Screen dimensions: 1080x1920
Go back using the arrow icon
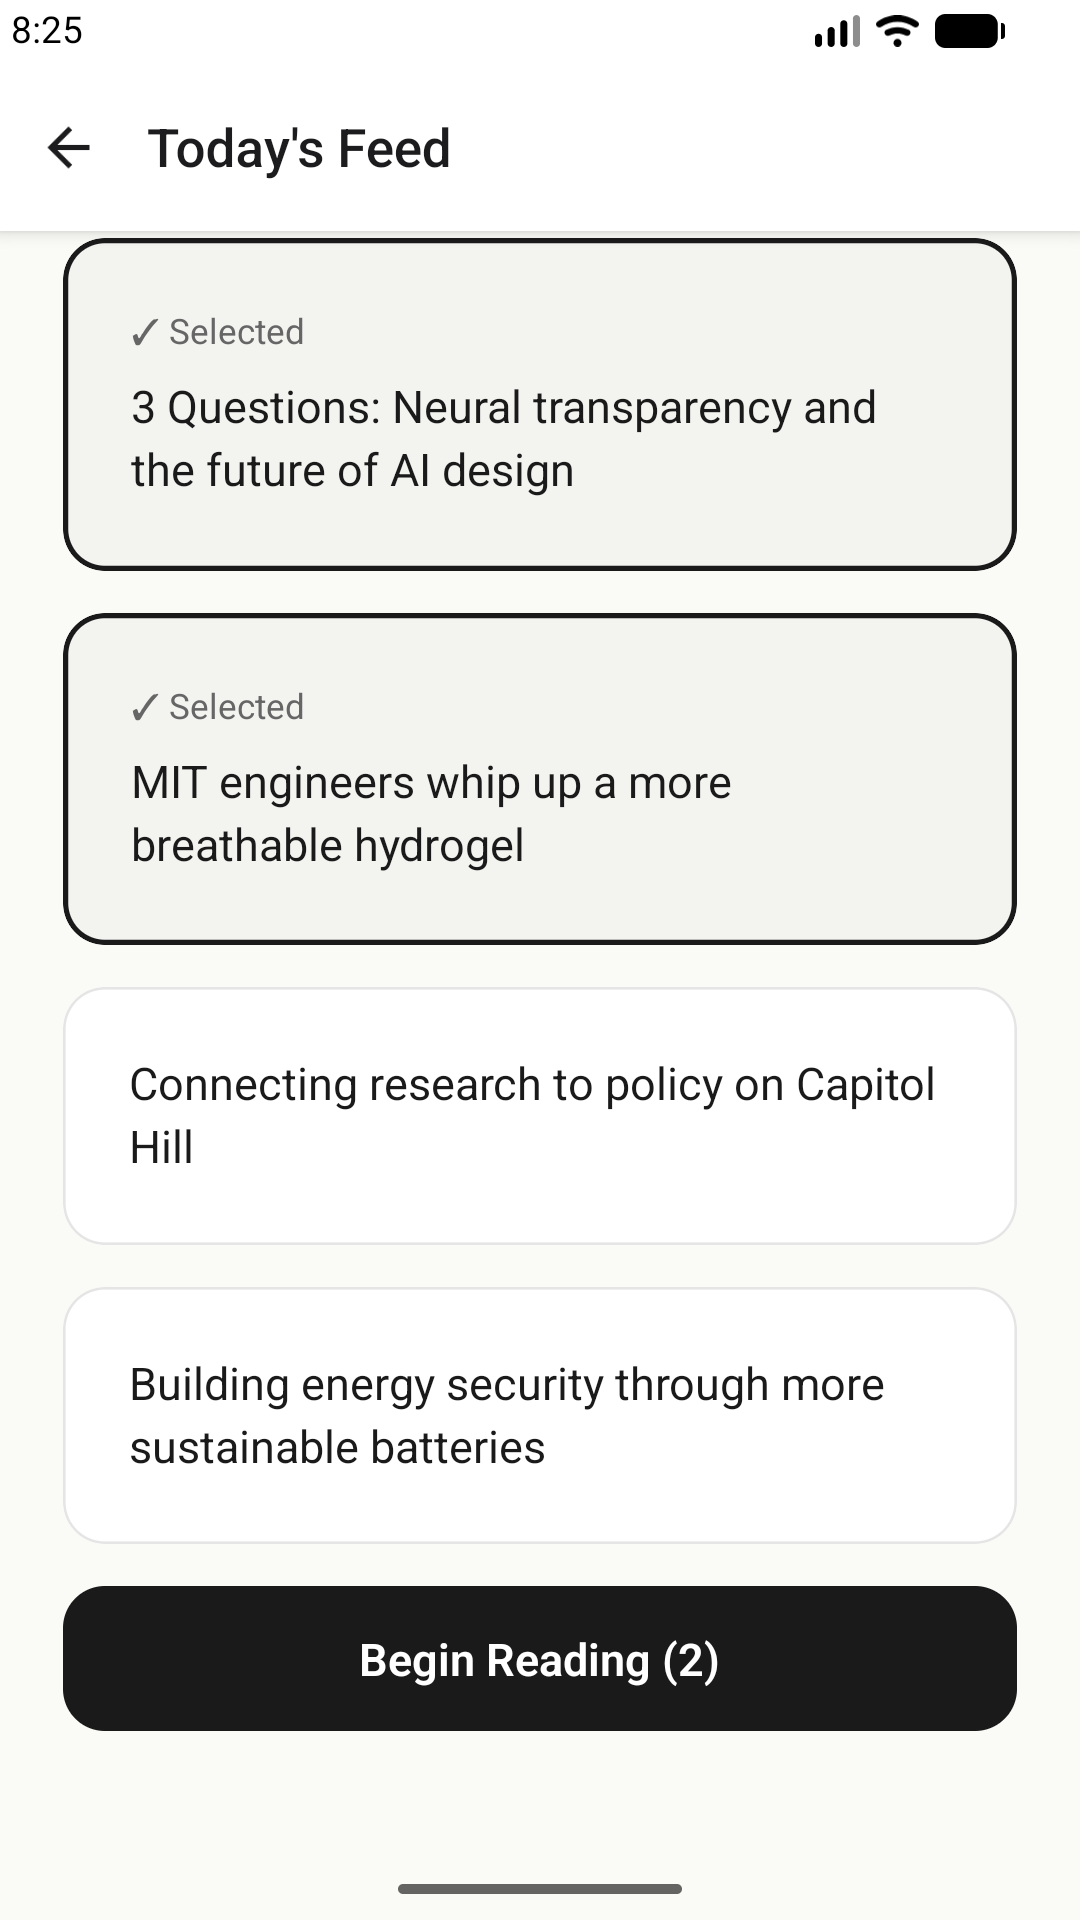(69, 148)
